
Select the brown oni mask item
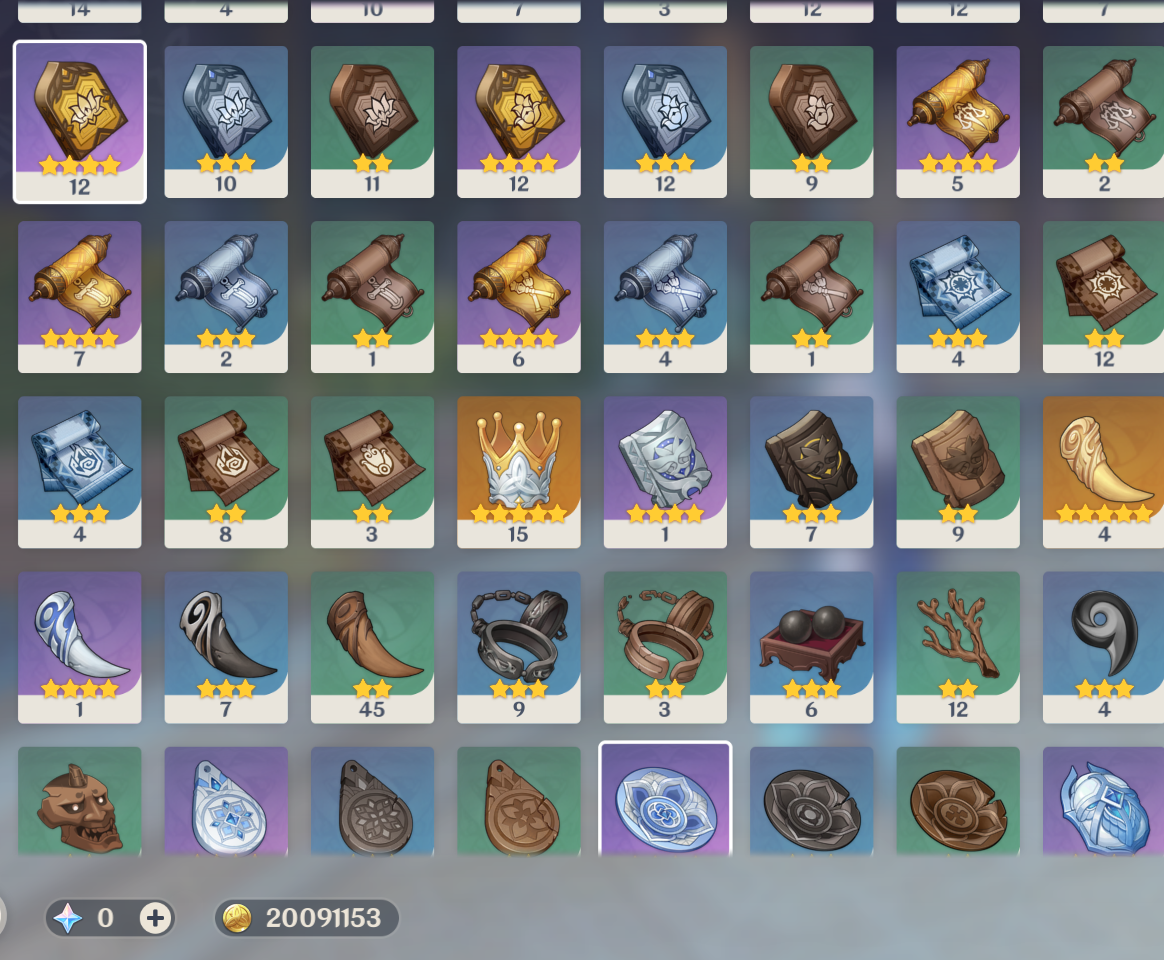(79, 802)
